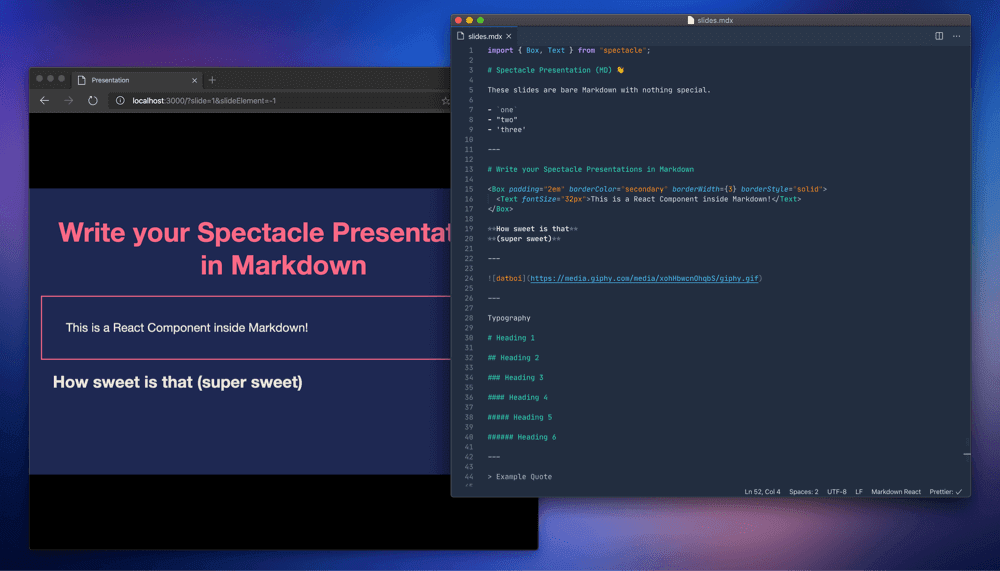Image resolution: width=1000 pixels, height=571 pixels.
Task: Change file encoding UTF-8
Action: pyautogui.click(x=837, y=492)
